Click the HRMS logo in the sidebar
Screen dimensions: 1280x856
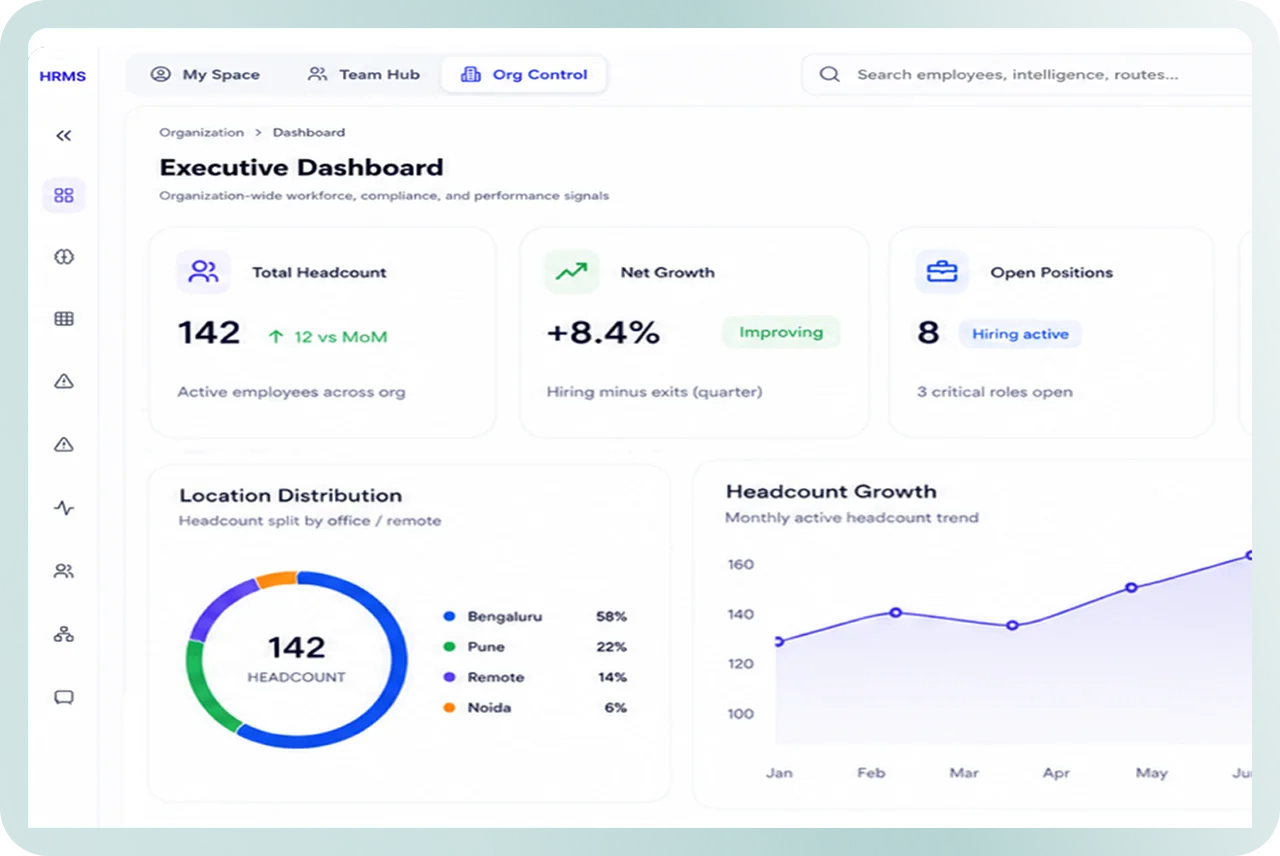(63, 76)
